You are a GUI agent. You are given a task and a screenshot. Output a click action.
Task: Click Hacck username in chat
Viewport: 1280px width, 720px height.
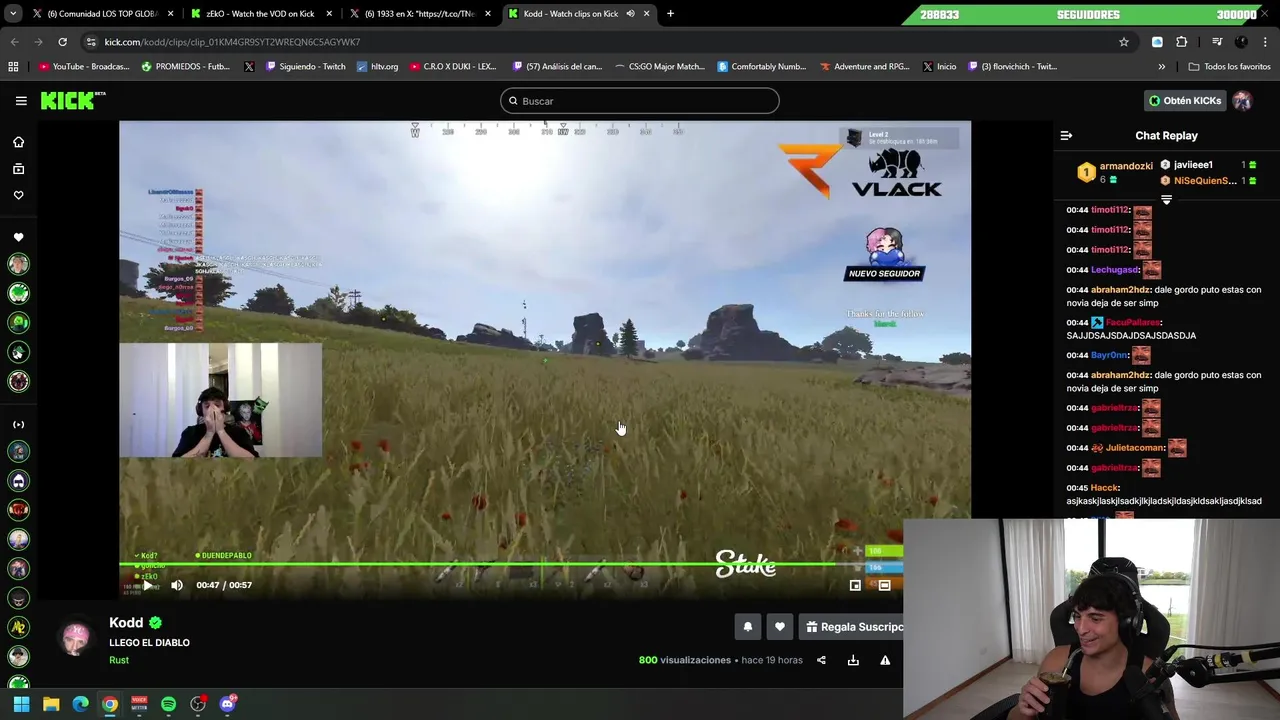(x=1104, y=488)
